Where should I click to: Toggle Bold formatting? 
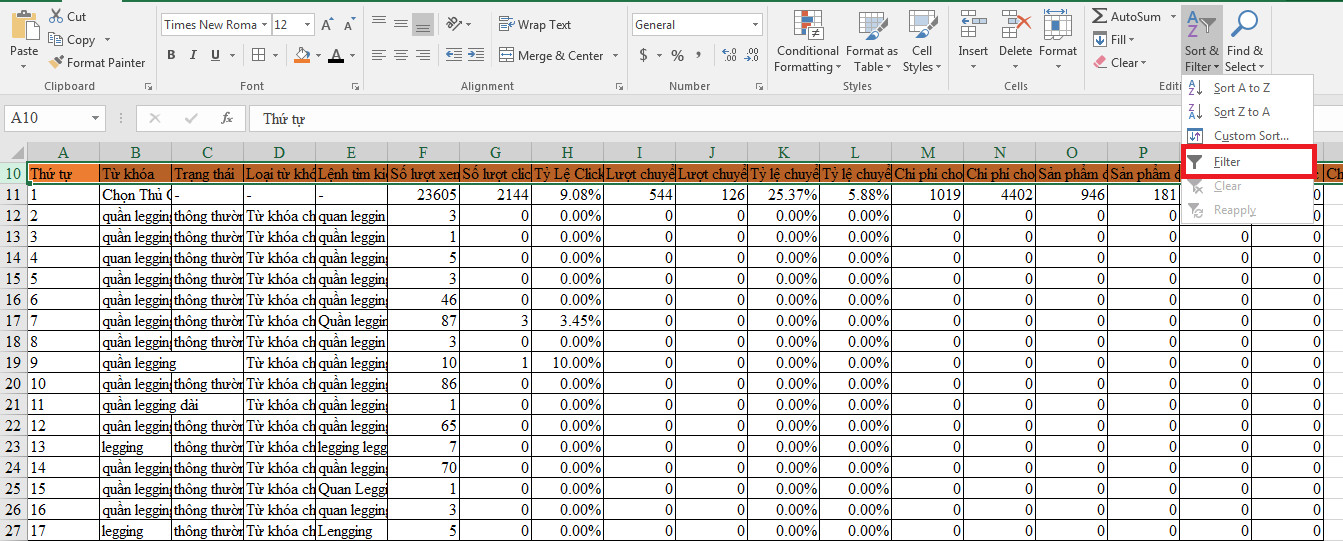tap(171, 55)
